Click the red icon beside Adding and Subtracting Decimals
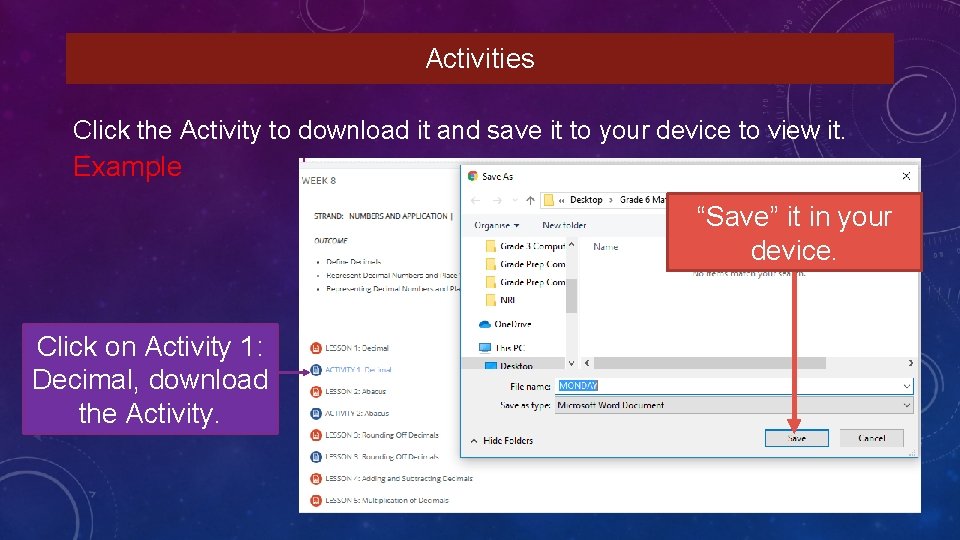Screen dimensions: 960x540 click(x=316, y=479)
